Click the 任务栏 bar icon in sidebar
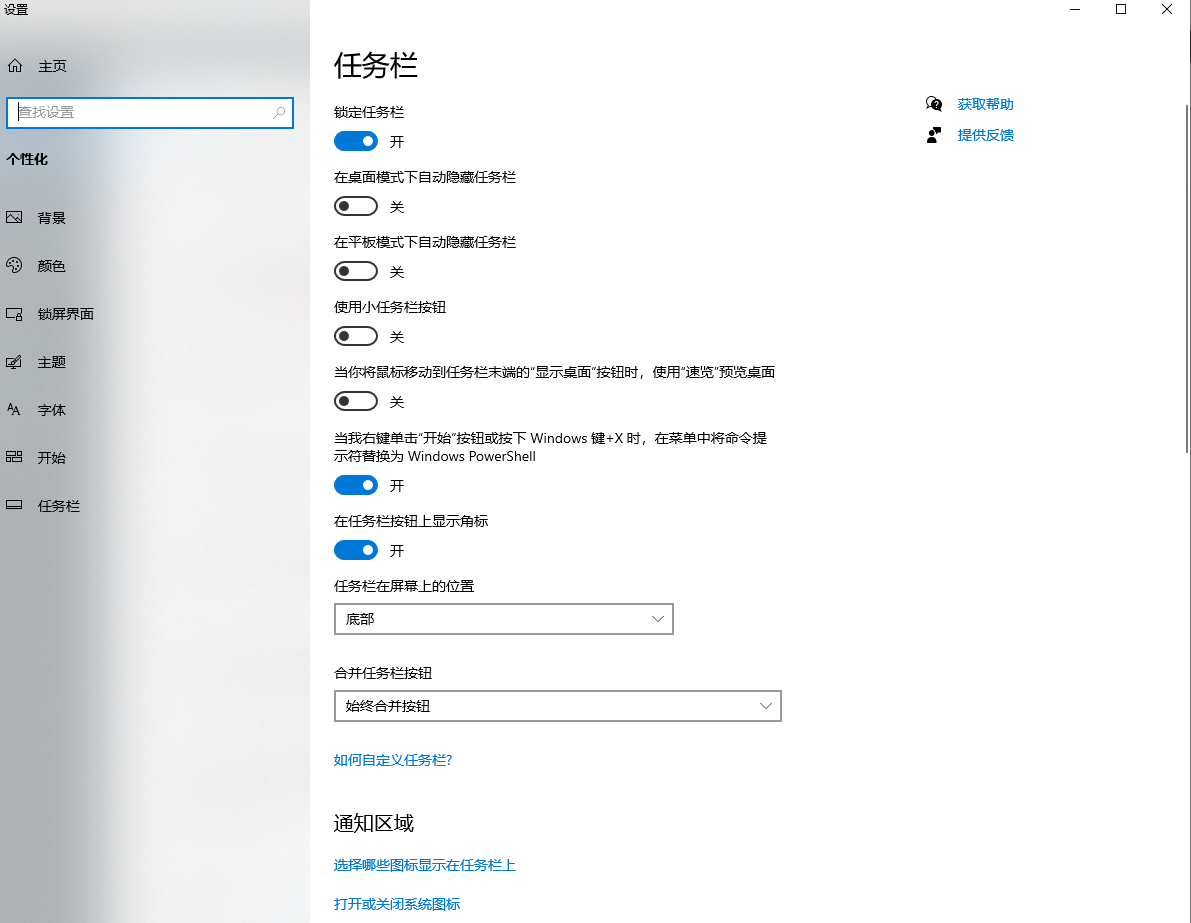The image size is (1191, 923). tap(14, 505)
